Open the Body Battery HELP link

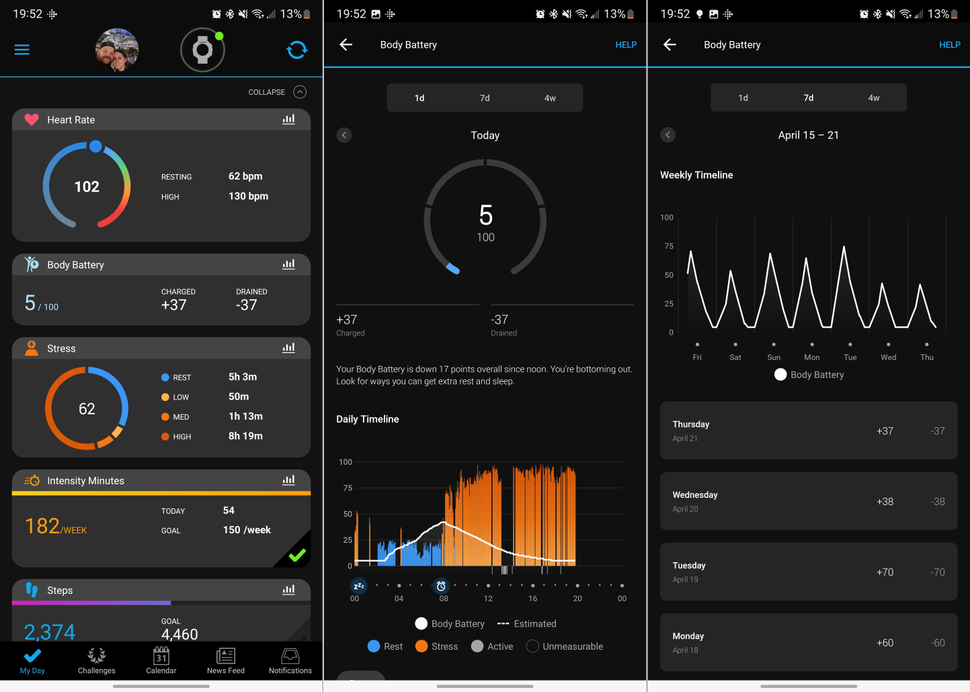pyautogui.click(x=626, y=45)
